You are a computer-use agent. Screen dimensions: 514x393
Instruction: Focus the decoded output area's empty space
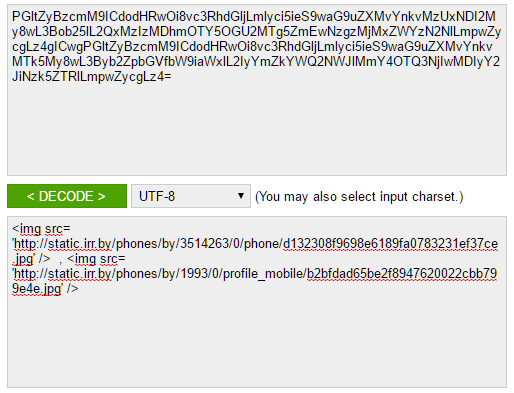click(257, 340)
